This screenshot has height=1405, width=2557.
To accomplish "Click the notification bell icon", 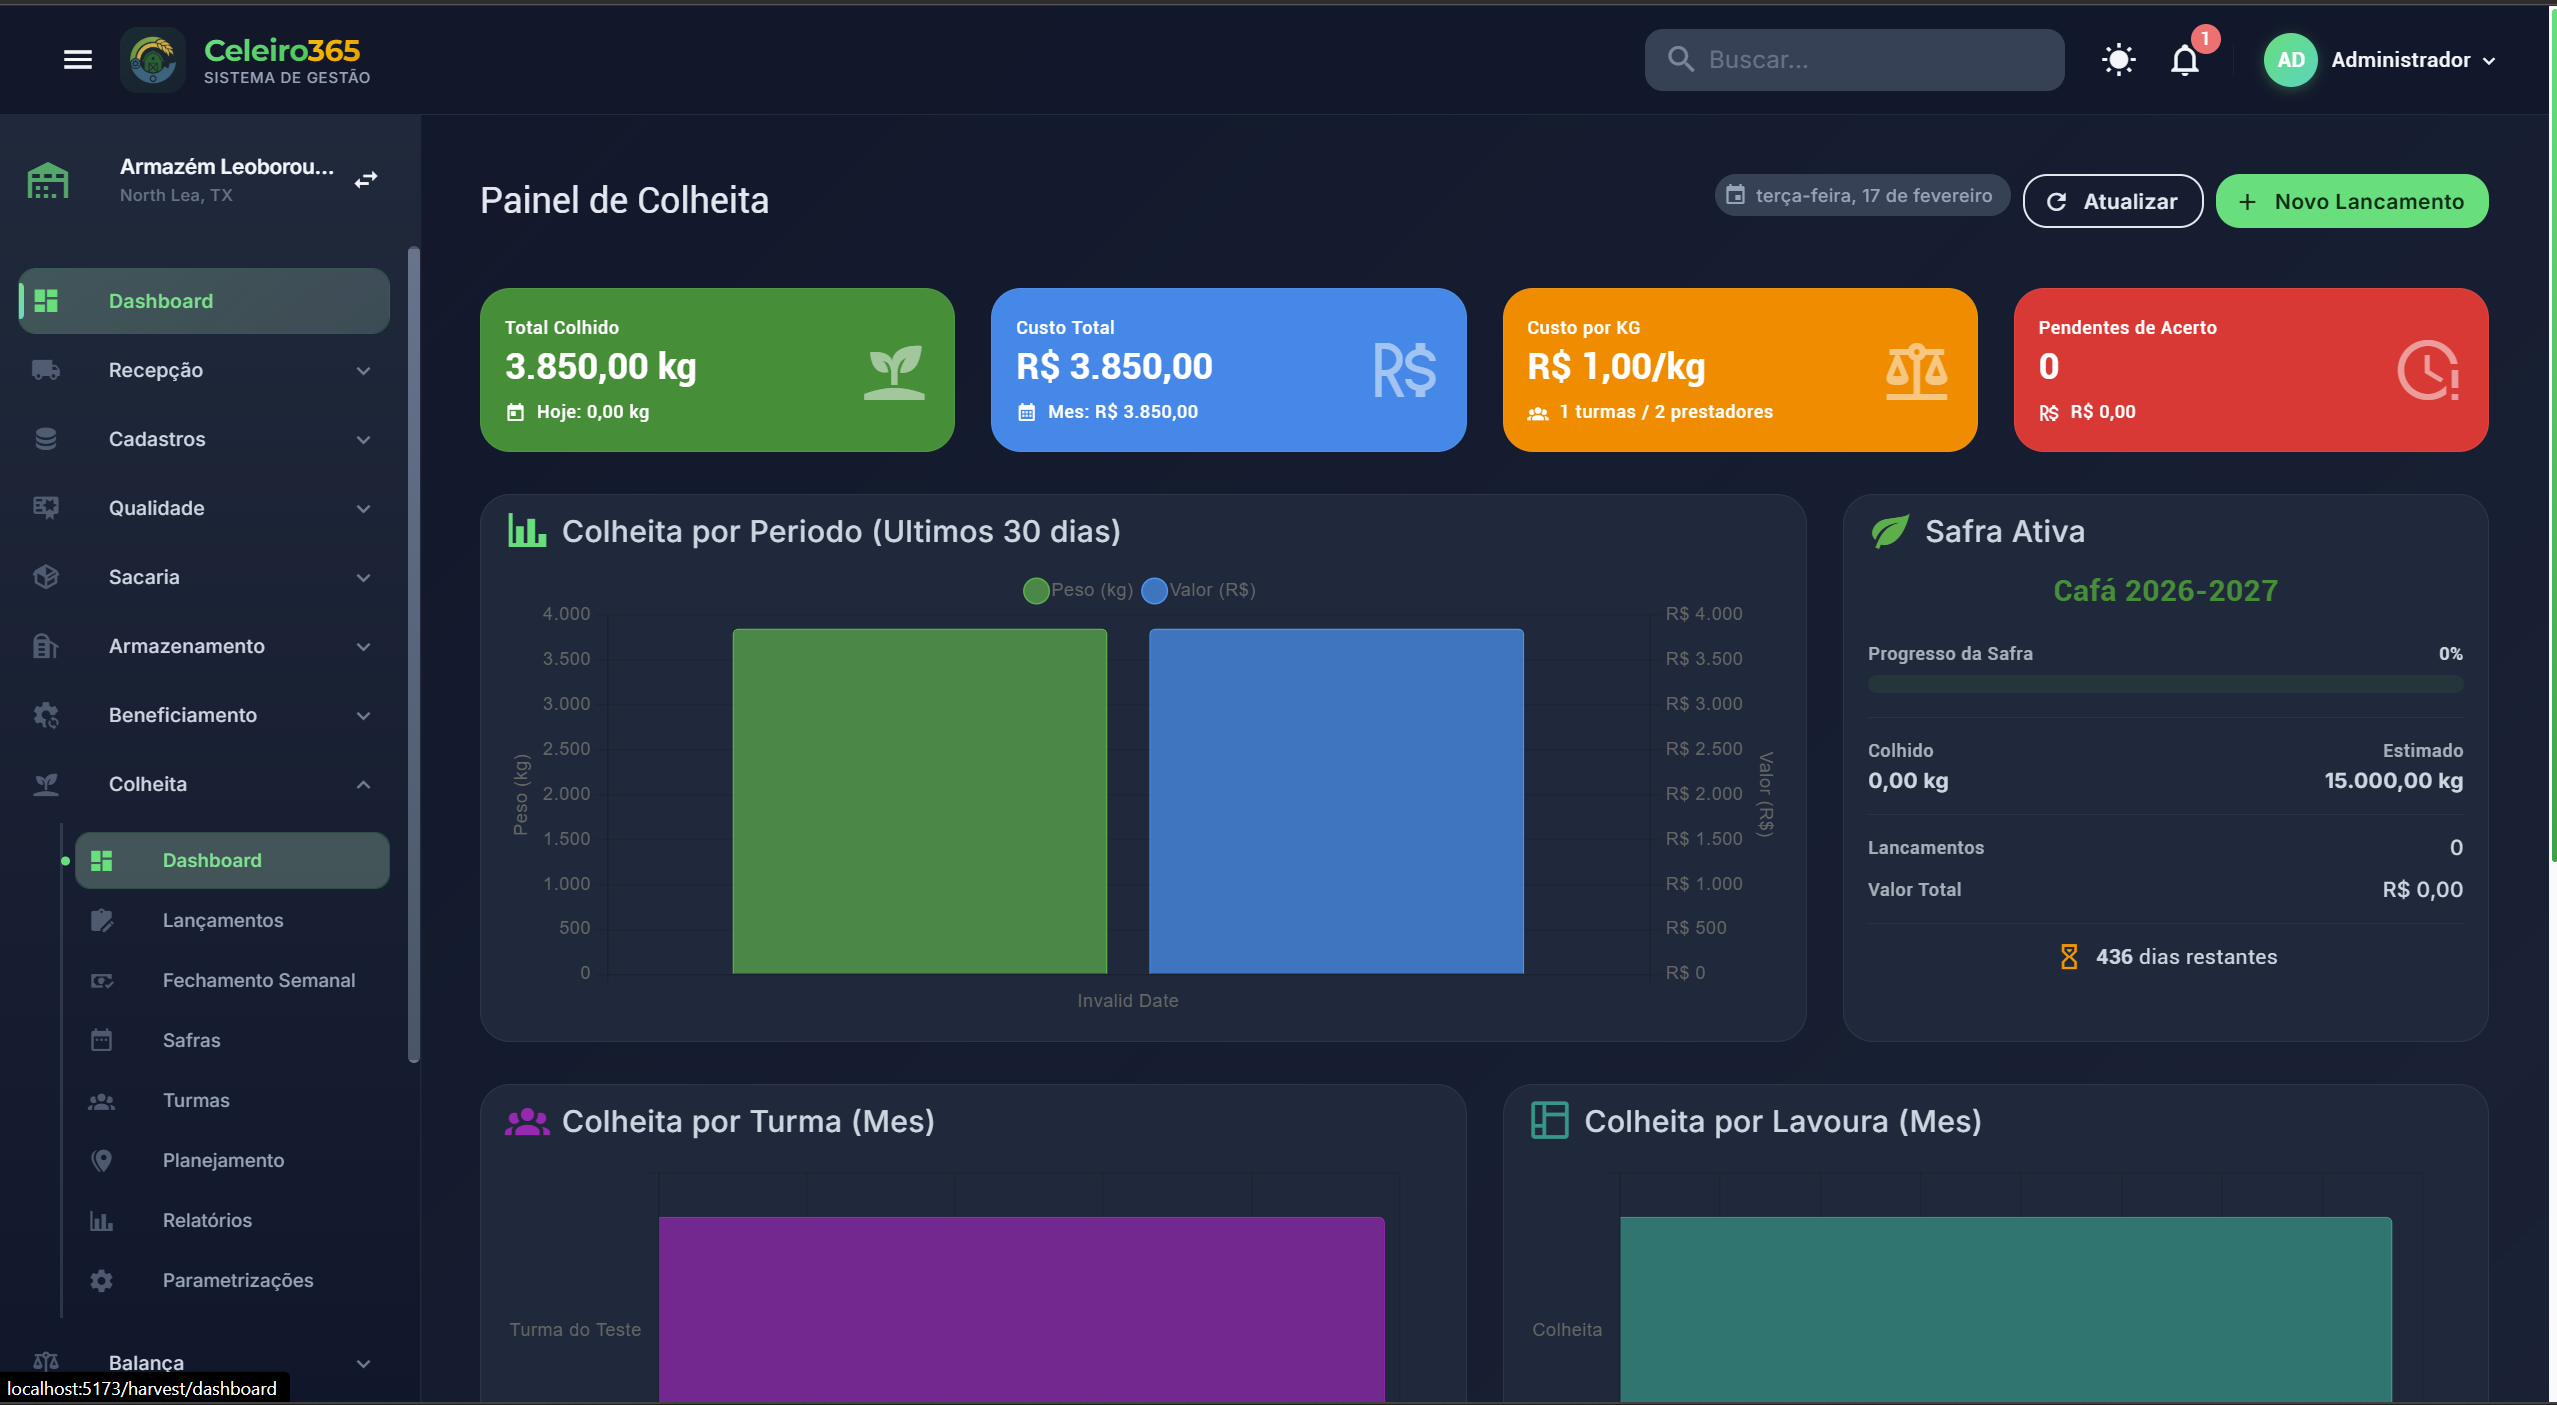I will pos(2184,61).
